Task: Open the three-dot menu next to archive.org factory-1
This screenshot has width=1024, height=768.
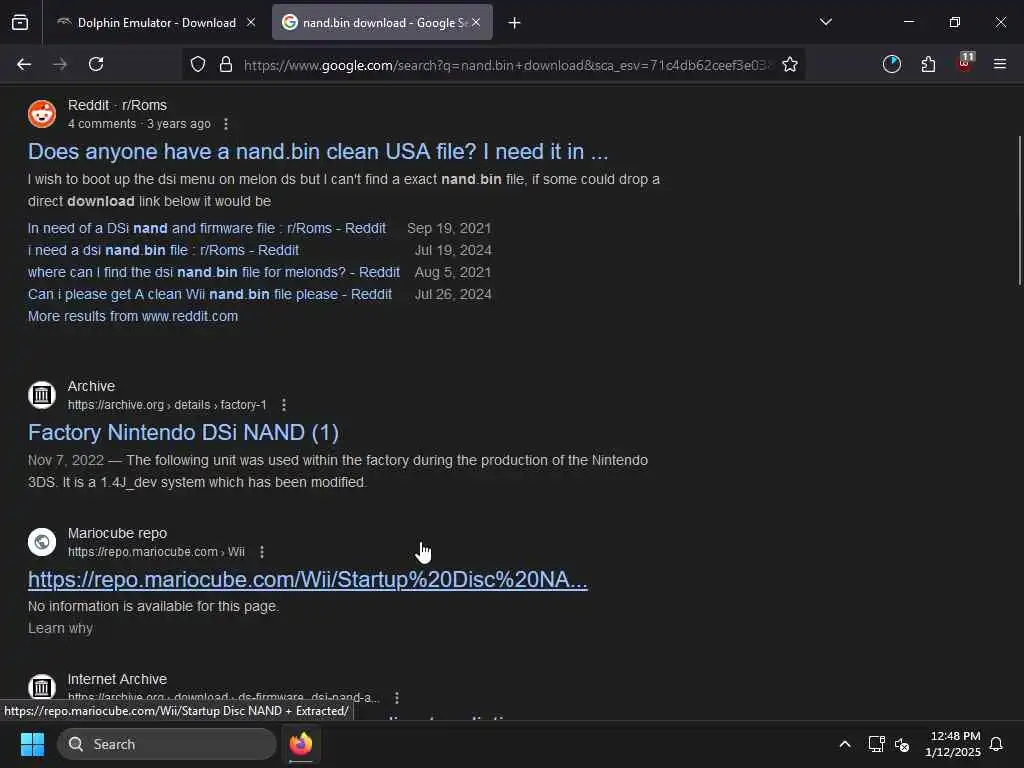Action: [284, 405]
